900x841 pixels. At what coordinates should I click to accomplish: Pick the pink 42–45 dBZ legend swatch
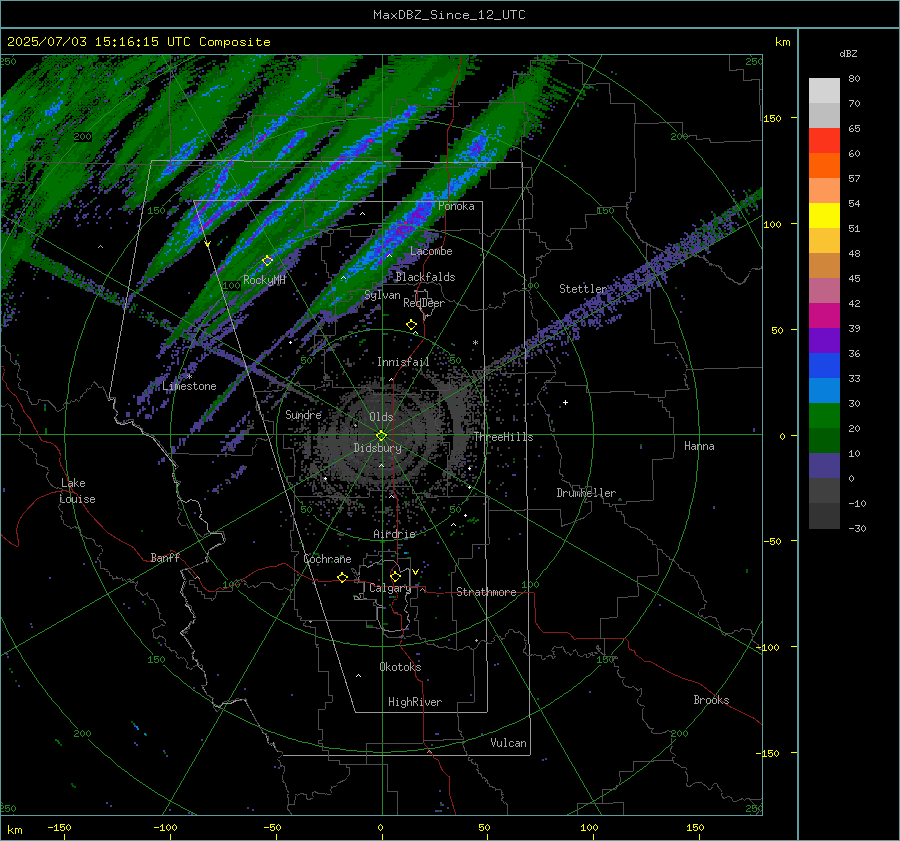click(x=824, y=291)
